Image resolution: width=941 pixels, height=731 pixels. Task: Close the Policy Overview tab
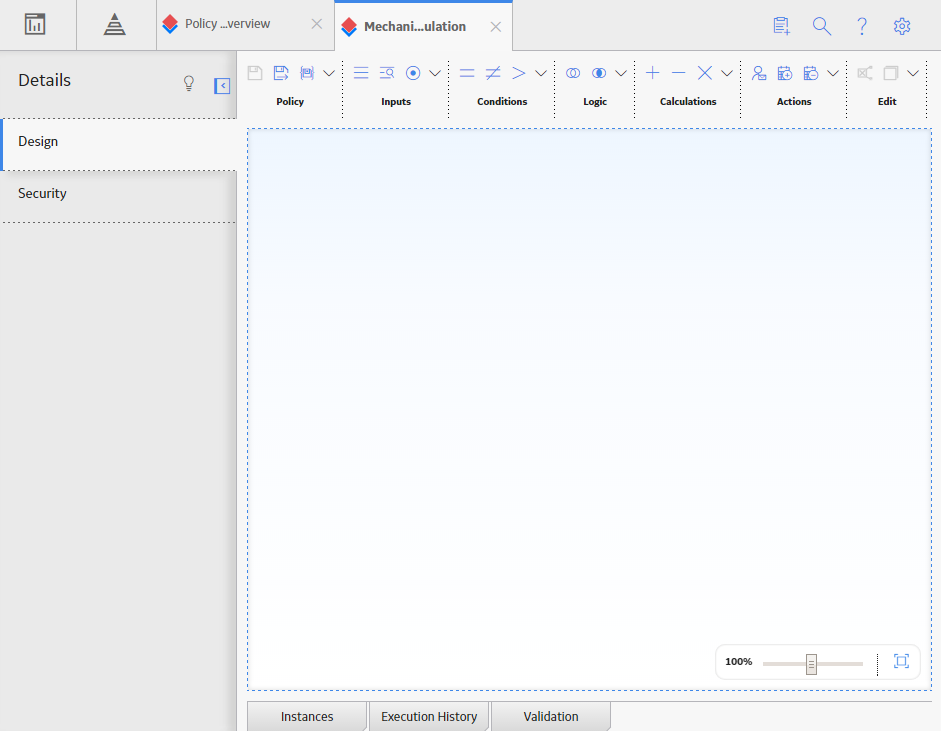click(317, 24)
